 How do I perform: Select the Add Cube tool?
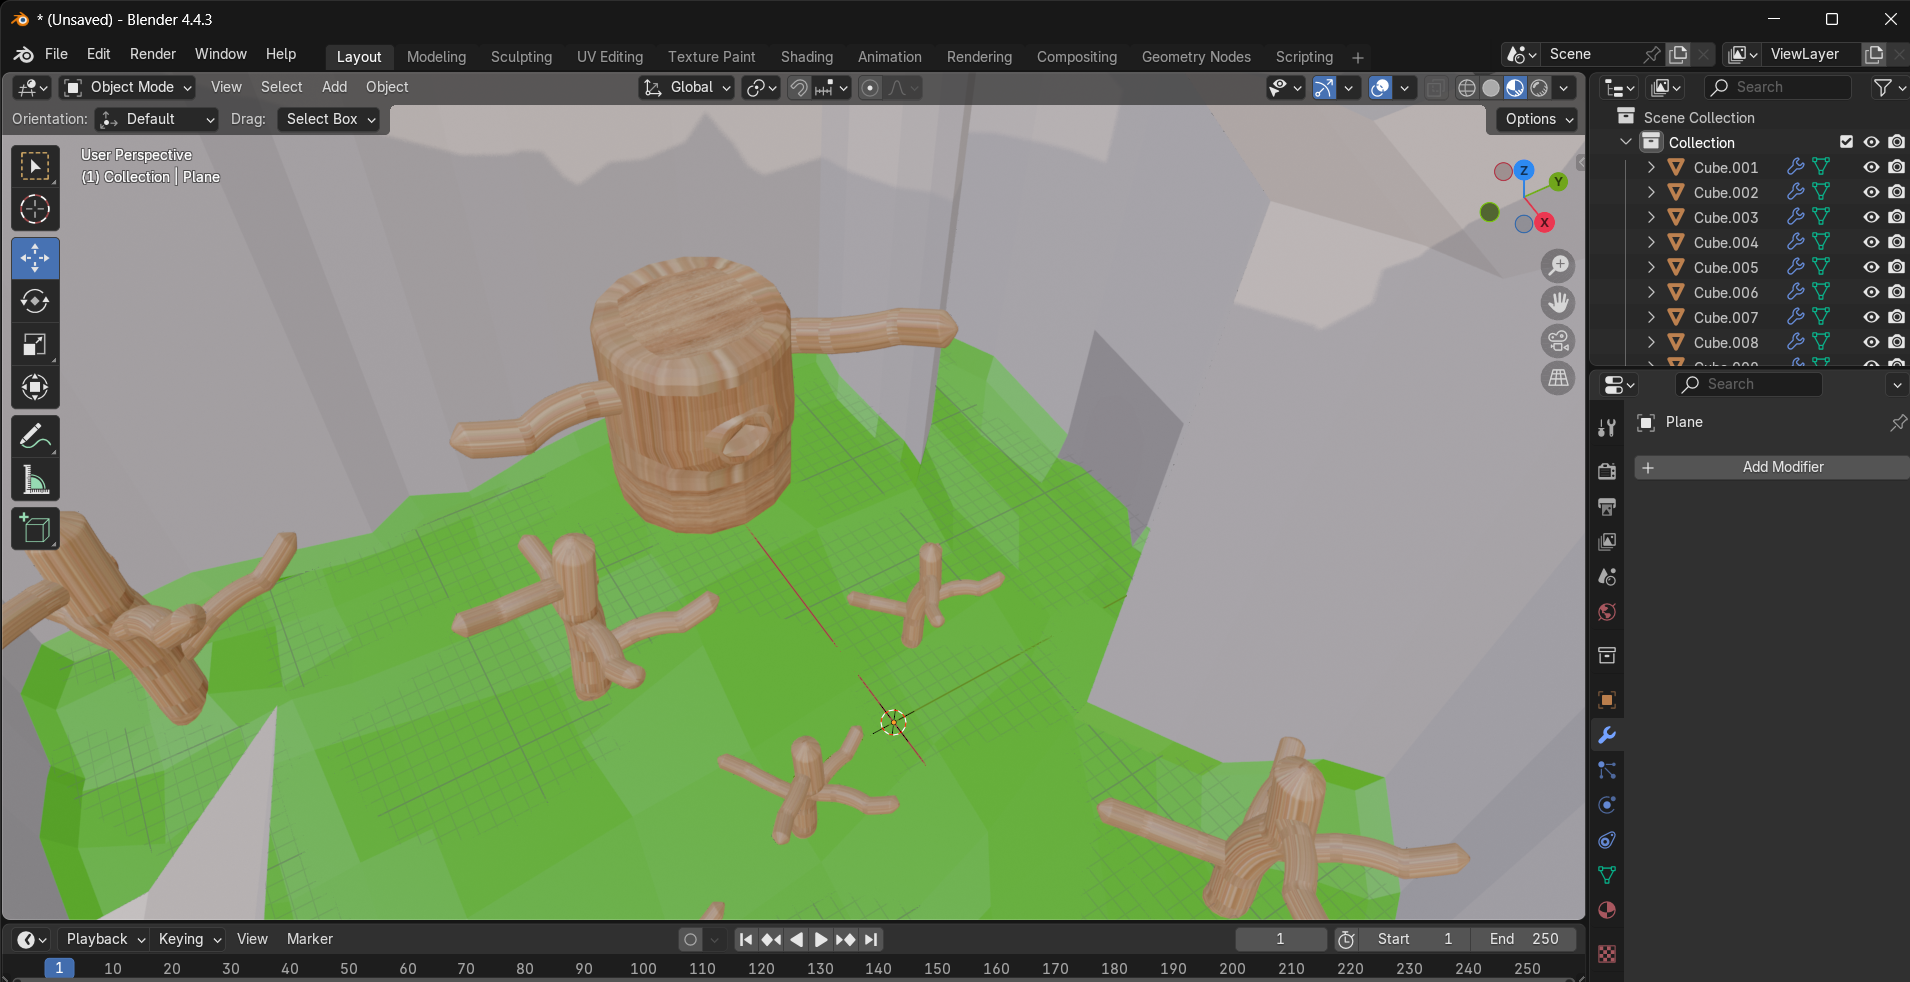[x=35, y=529]
